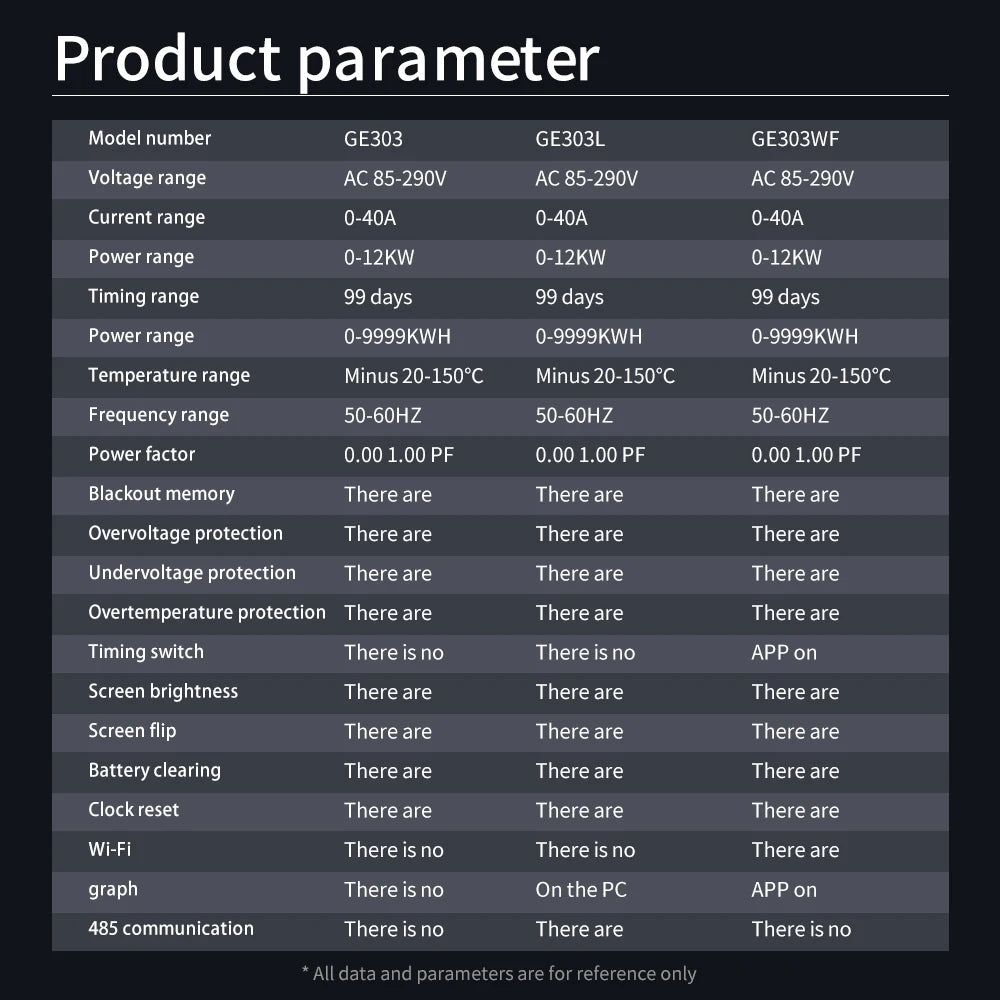Click the "Product parameter" heading
This screenshot has width=1000, height=1000.
click(x=326, y=58)
